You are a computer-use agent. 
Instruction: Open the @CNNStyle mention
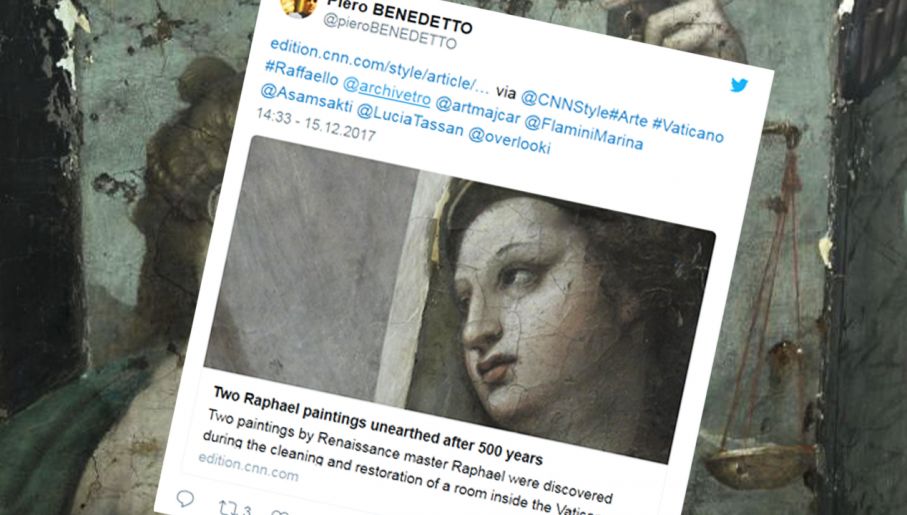point(565,105)
